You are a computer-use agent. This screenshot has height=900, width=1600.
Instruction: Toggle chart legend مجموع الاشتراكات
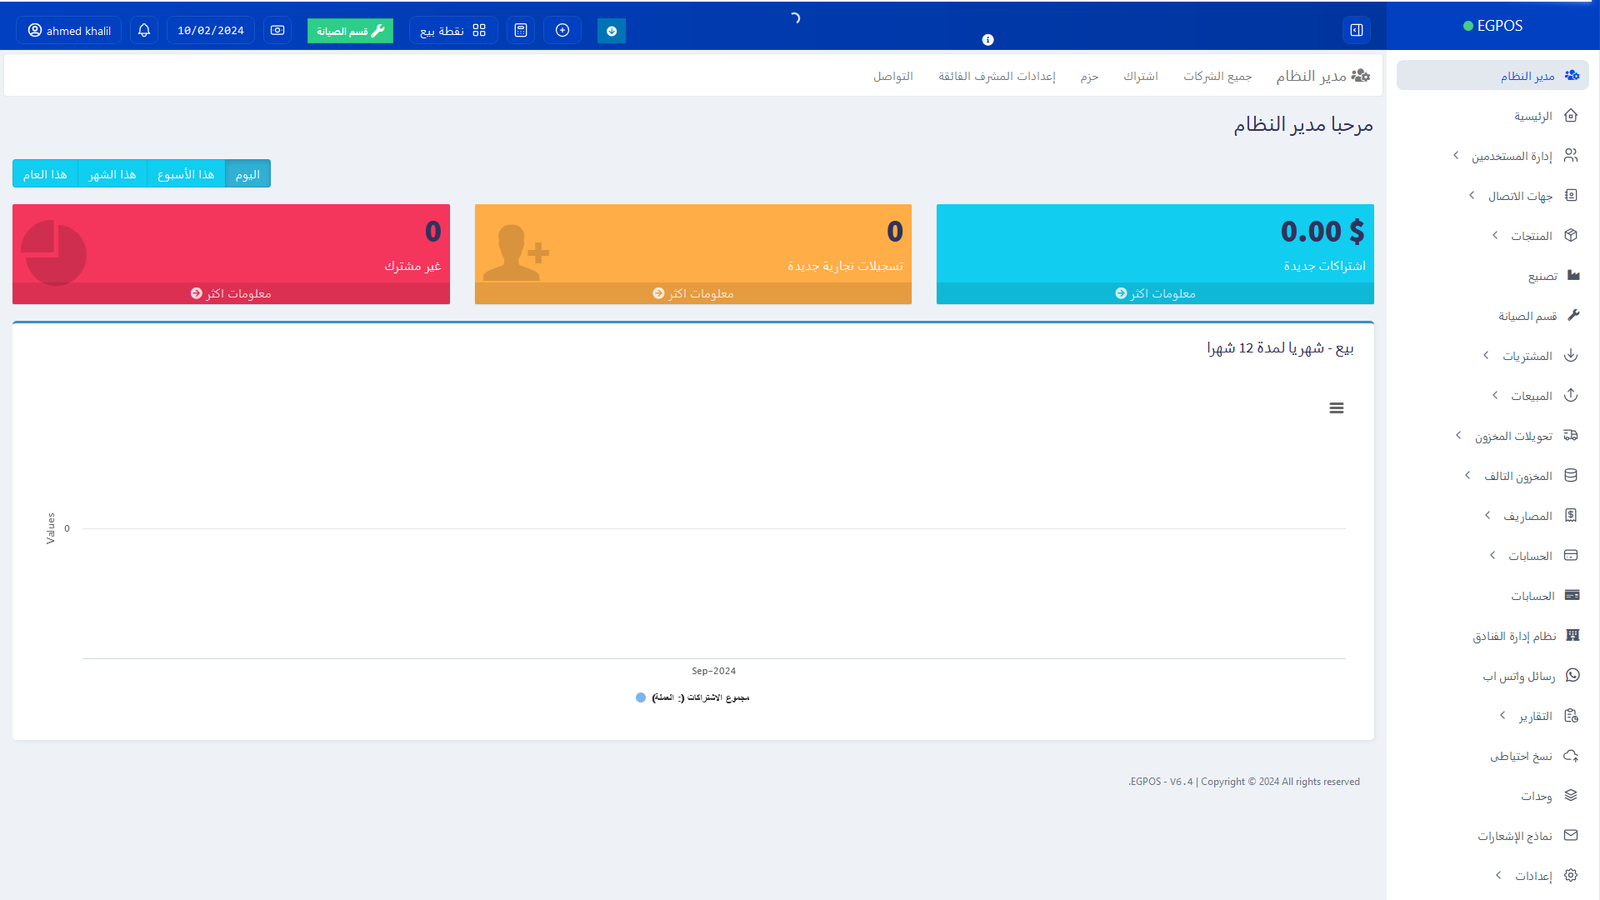[693, 697]
